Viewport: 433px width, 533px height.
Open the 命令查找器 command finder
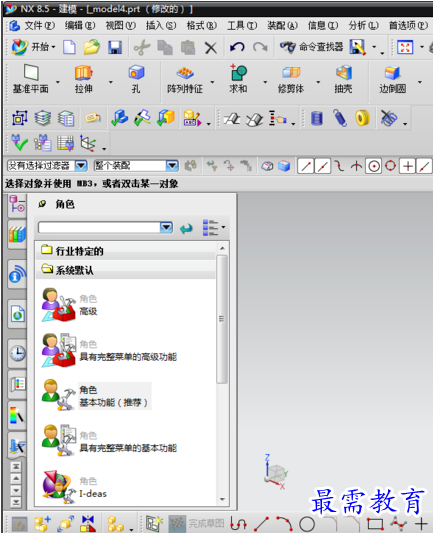coord(311,47)
